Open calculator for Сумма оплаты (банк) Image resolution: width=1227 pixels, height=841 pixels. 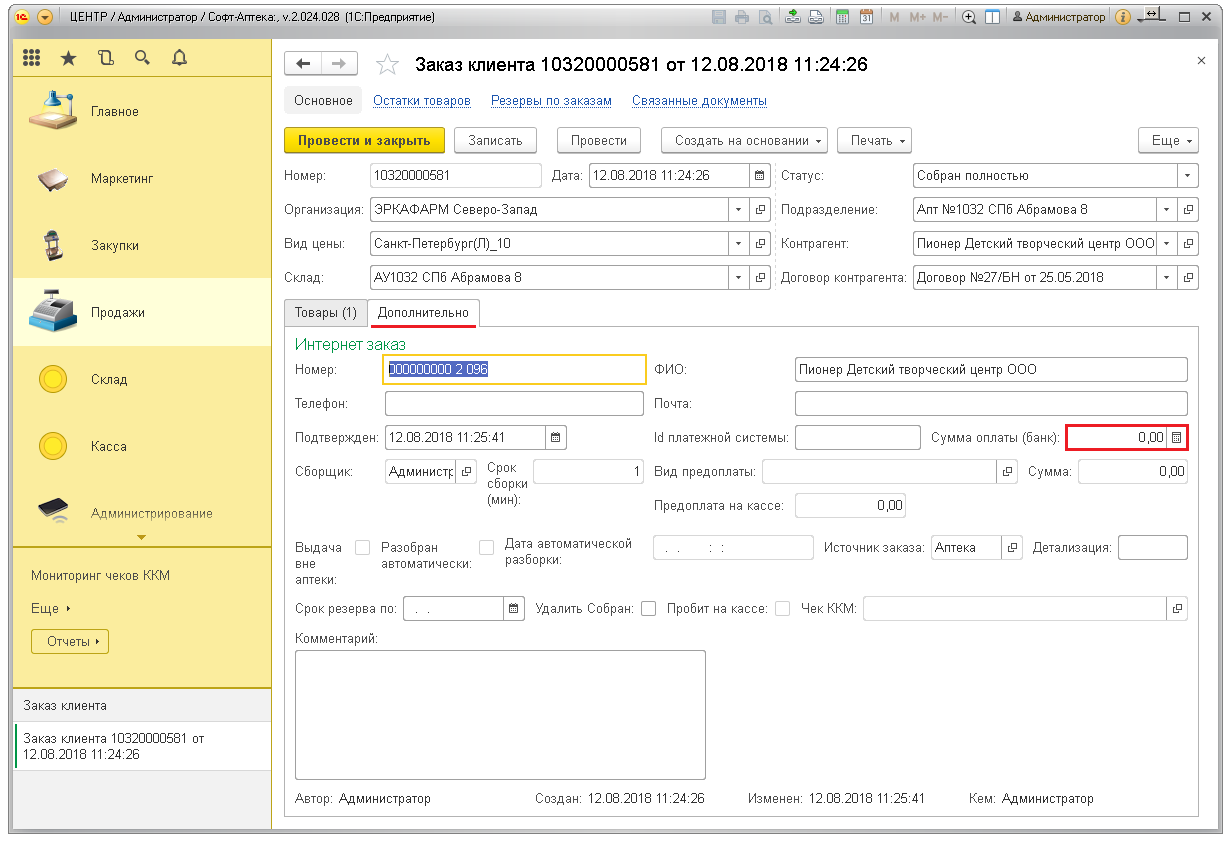pos(1177,437)
